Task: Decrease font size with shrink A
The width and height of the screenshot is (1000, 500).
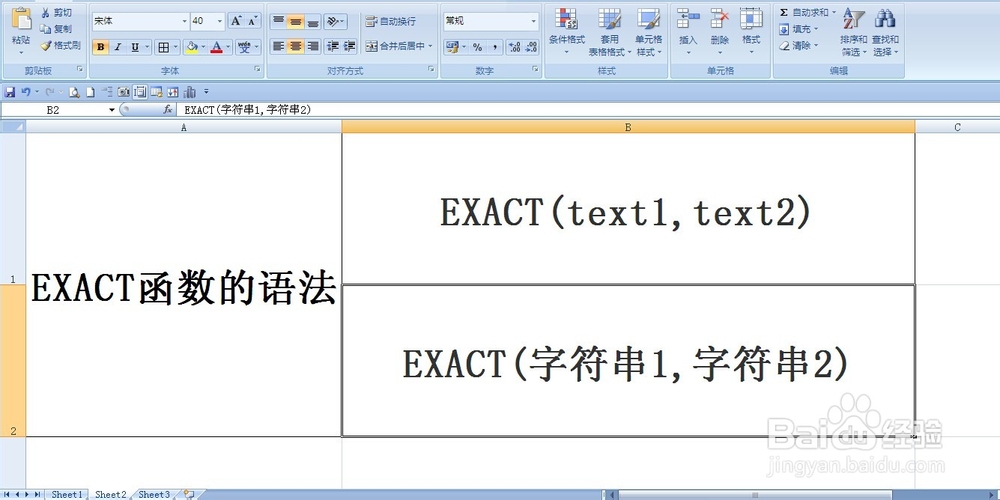Action: point(253,21)
